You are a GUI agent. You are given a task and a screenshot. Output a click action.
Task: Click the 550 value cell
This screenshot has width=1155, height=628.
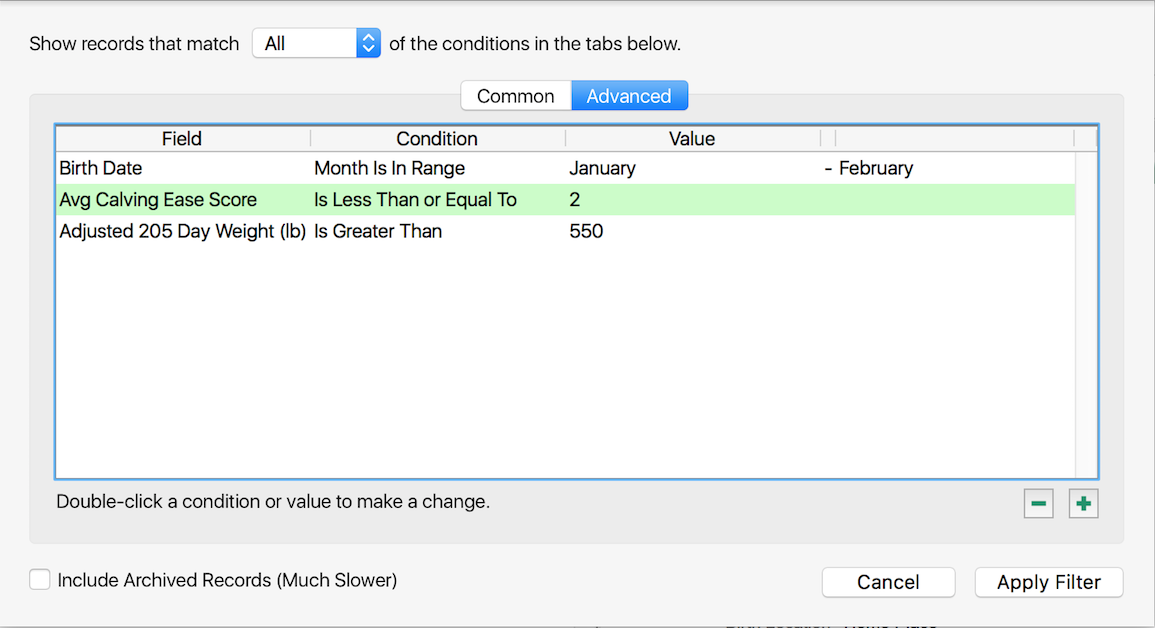[x=586, y=231]
